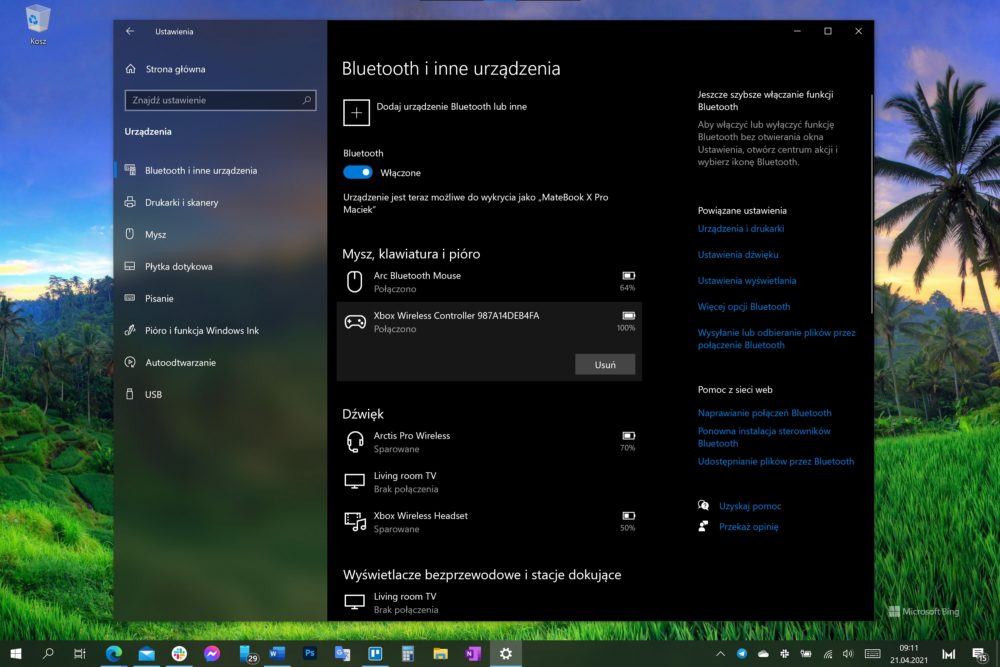Click the gamepad icon of Xbox Controller
1000x667 pixels.
355,322
